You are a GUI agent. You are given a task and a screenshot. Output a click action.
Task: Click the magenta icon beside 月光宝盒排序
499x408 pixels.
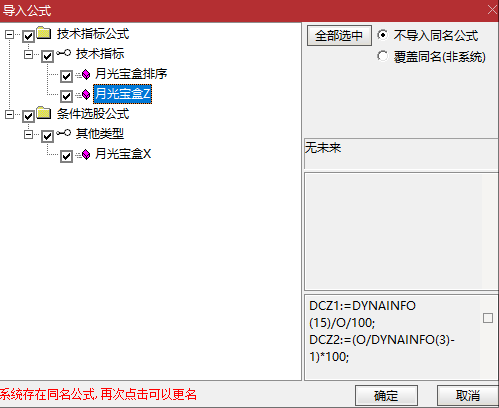[x=86, y=74]
